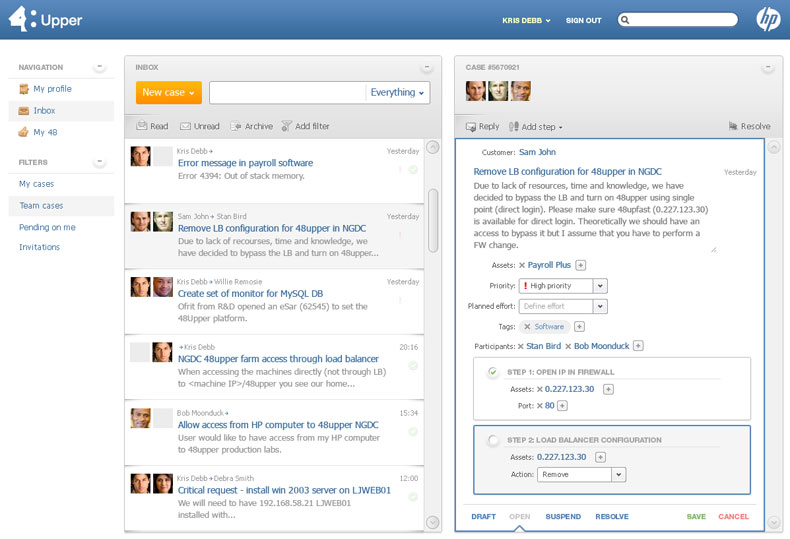Click Reply in the case toolbar
Screen dimensions: 790x539
482,126
